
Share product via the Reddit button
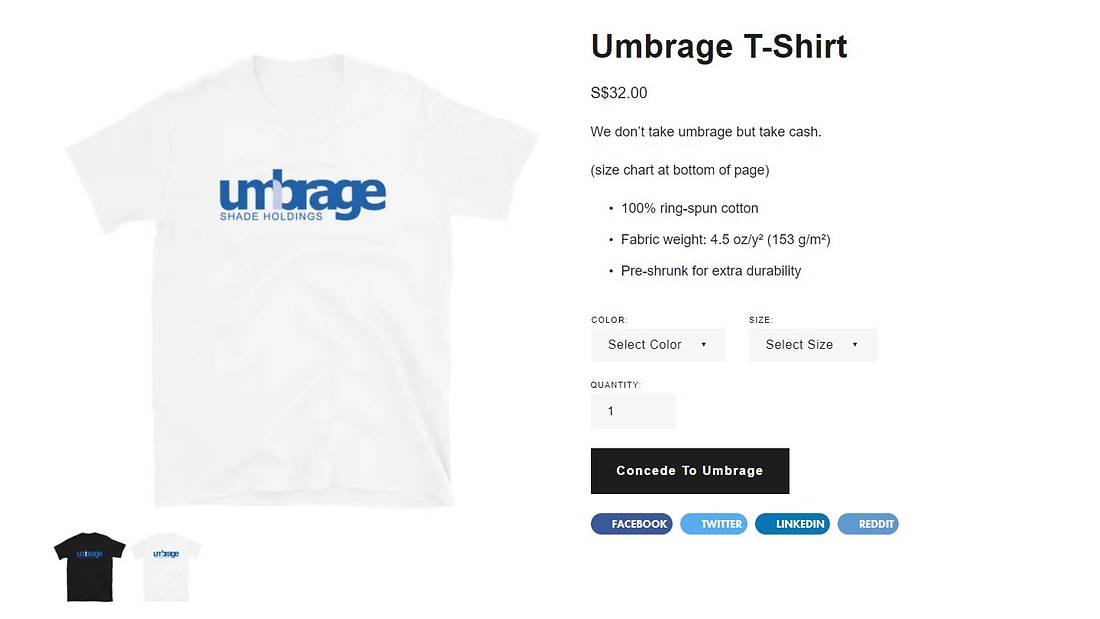(868, 524)
